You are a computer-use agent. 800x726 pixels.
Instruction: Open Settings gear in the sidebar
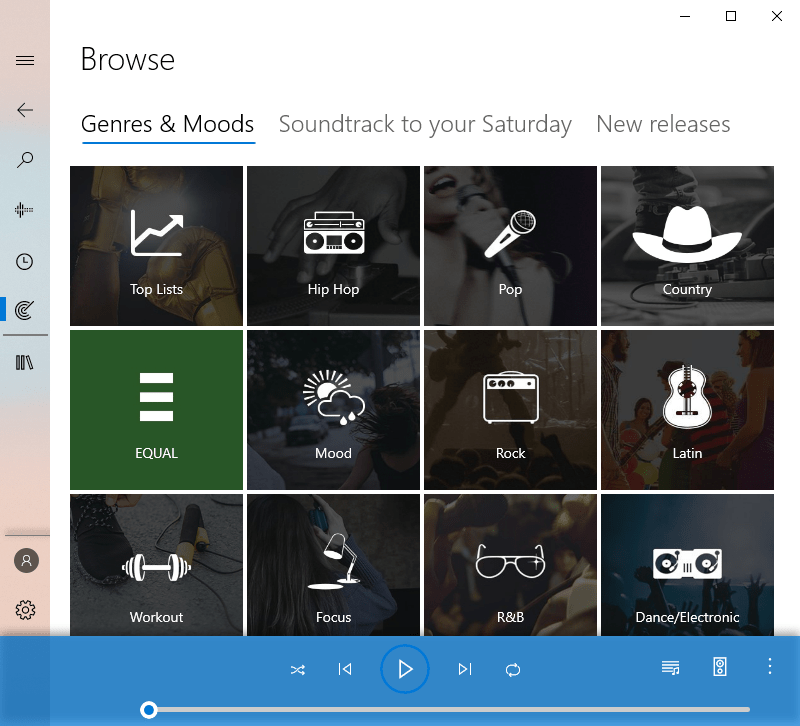tap(26, 610)
